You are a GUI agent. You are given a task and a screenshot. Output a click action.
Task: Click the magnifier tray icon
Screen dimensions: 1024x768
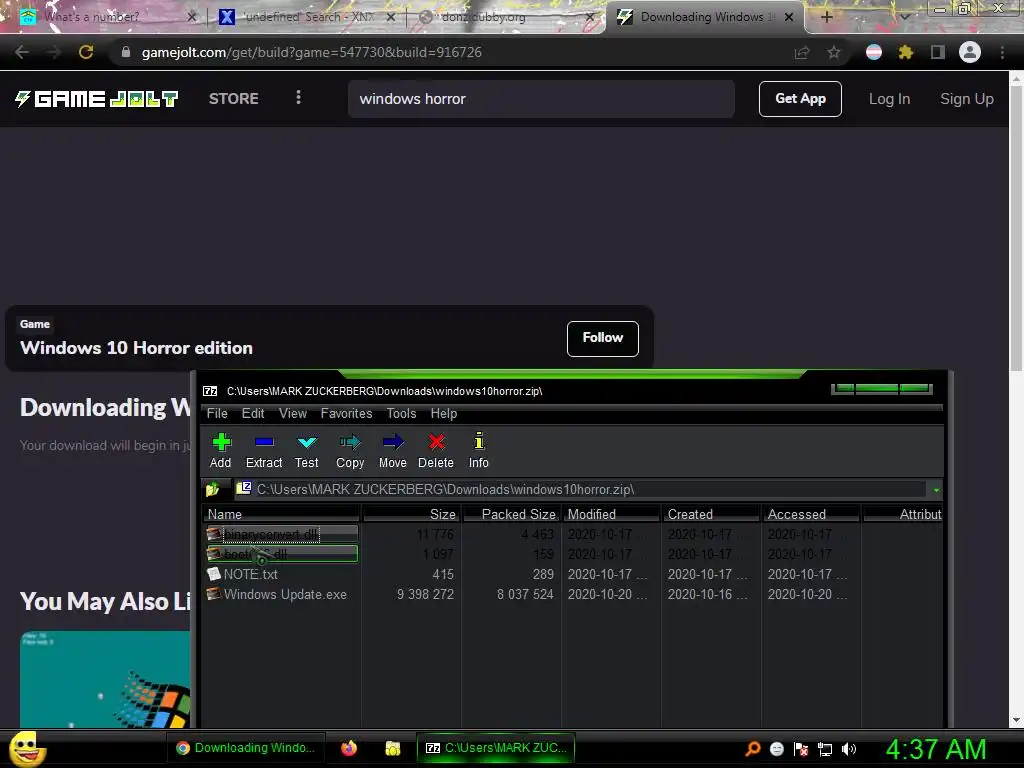click(x=752, y=749)
